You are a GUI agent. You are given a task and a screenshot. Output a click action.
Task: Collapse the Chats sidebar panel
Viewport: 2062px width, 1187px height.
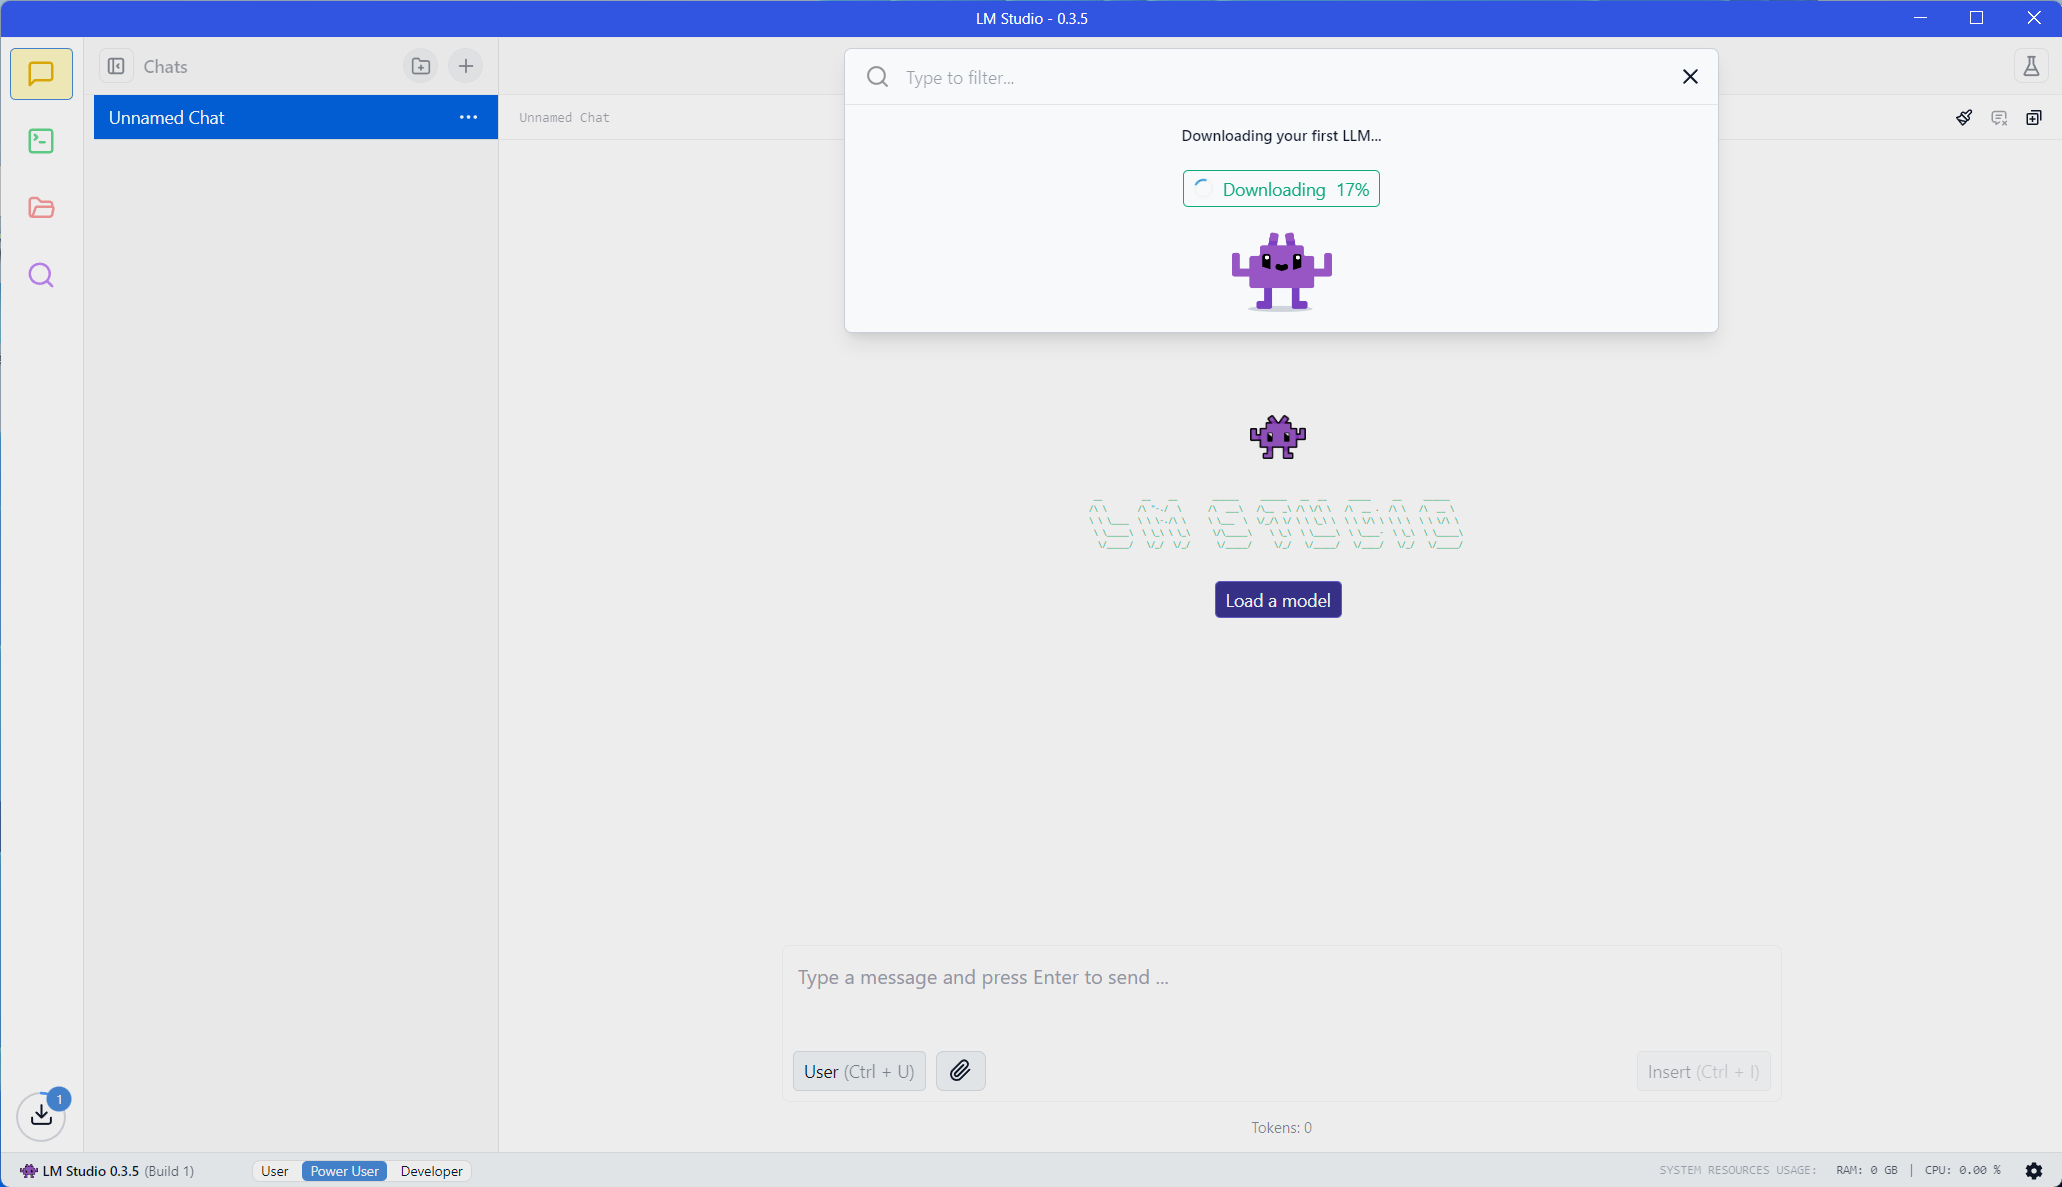point(116,66)
